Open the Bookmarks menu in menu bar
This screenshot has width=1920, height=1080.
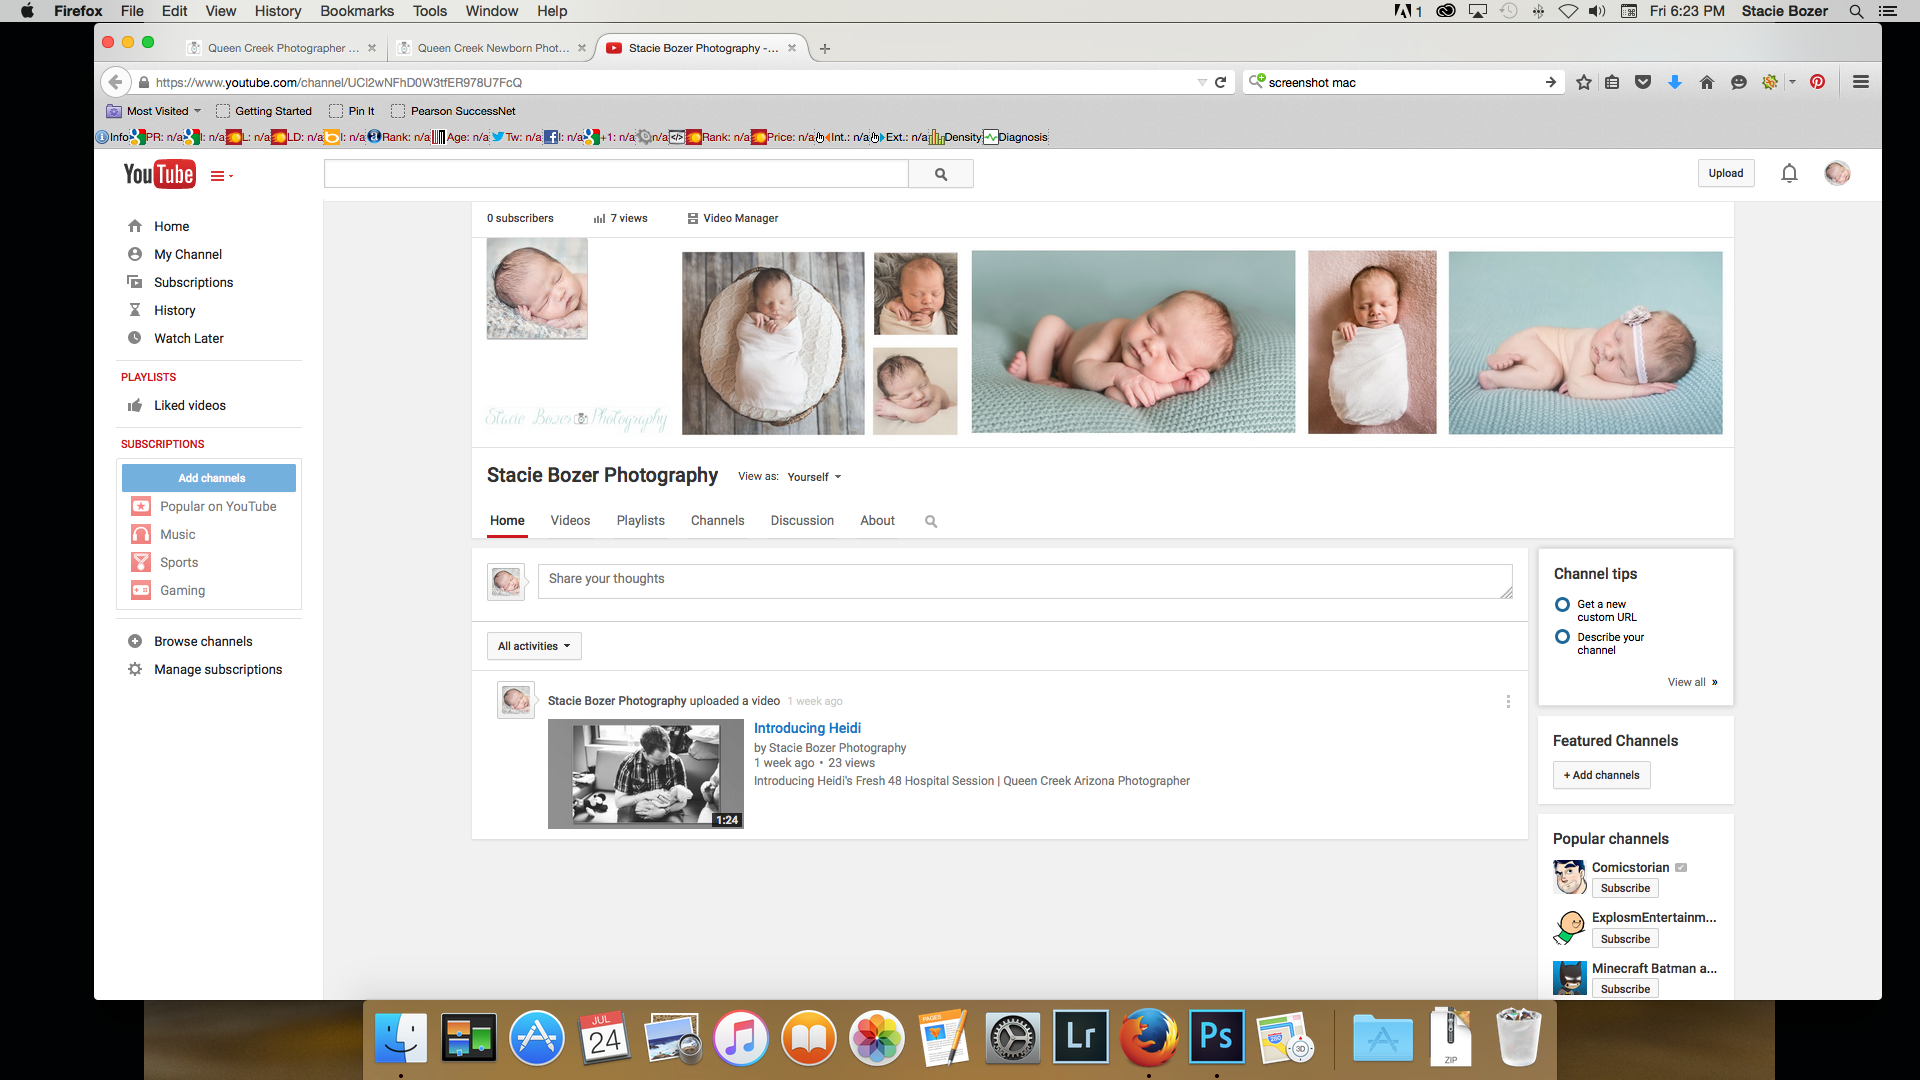[x=357, y=11]
